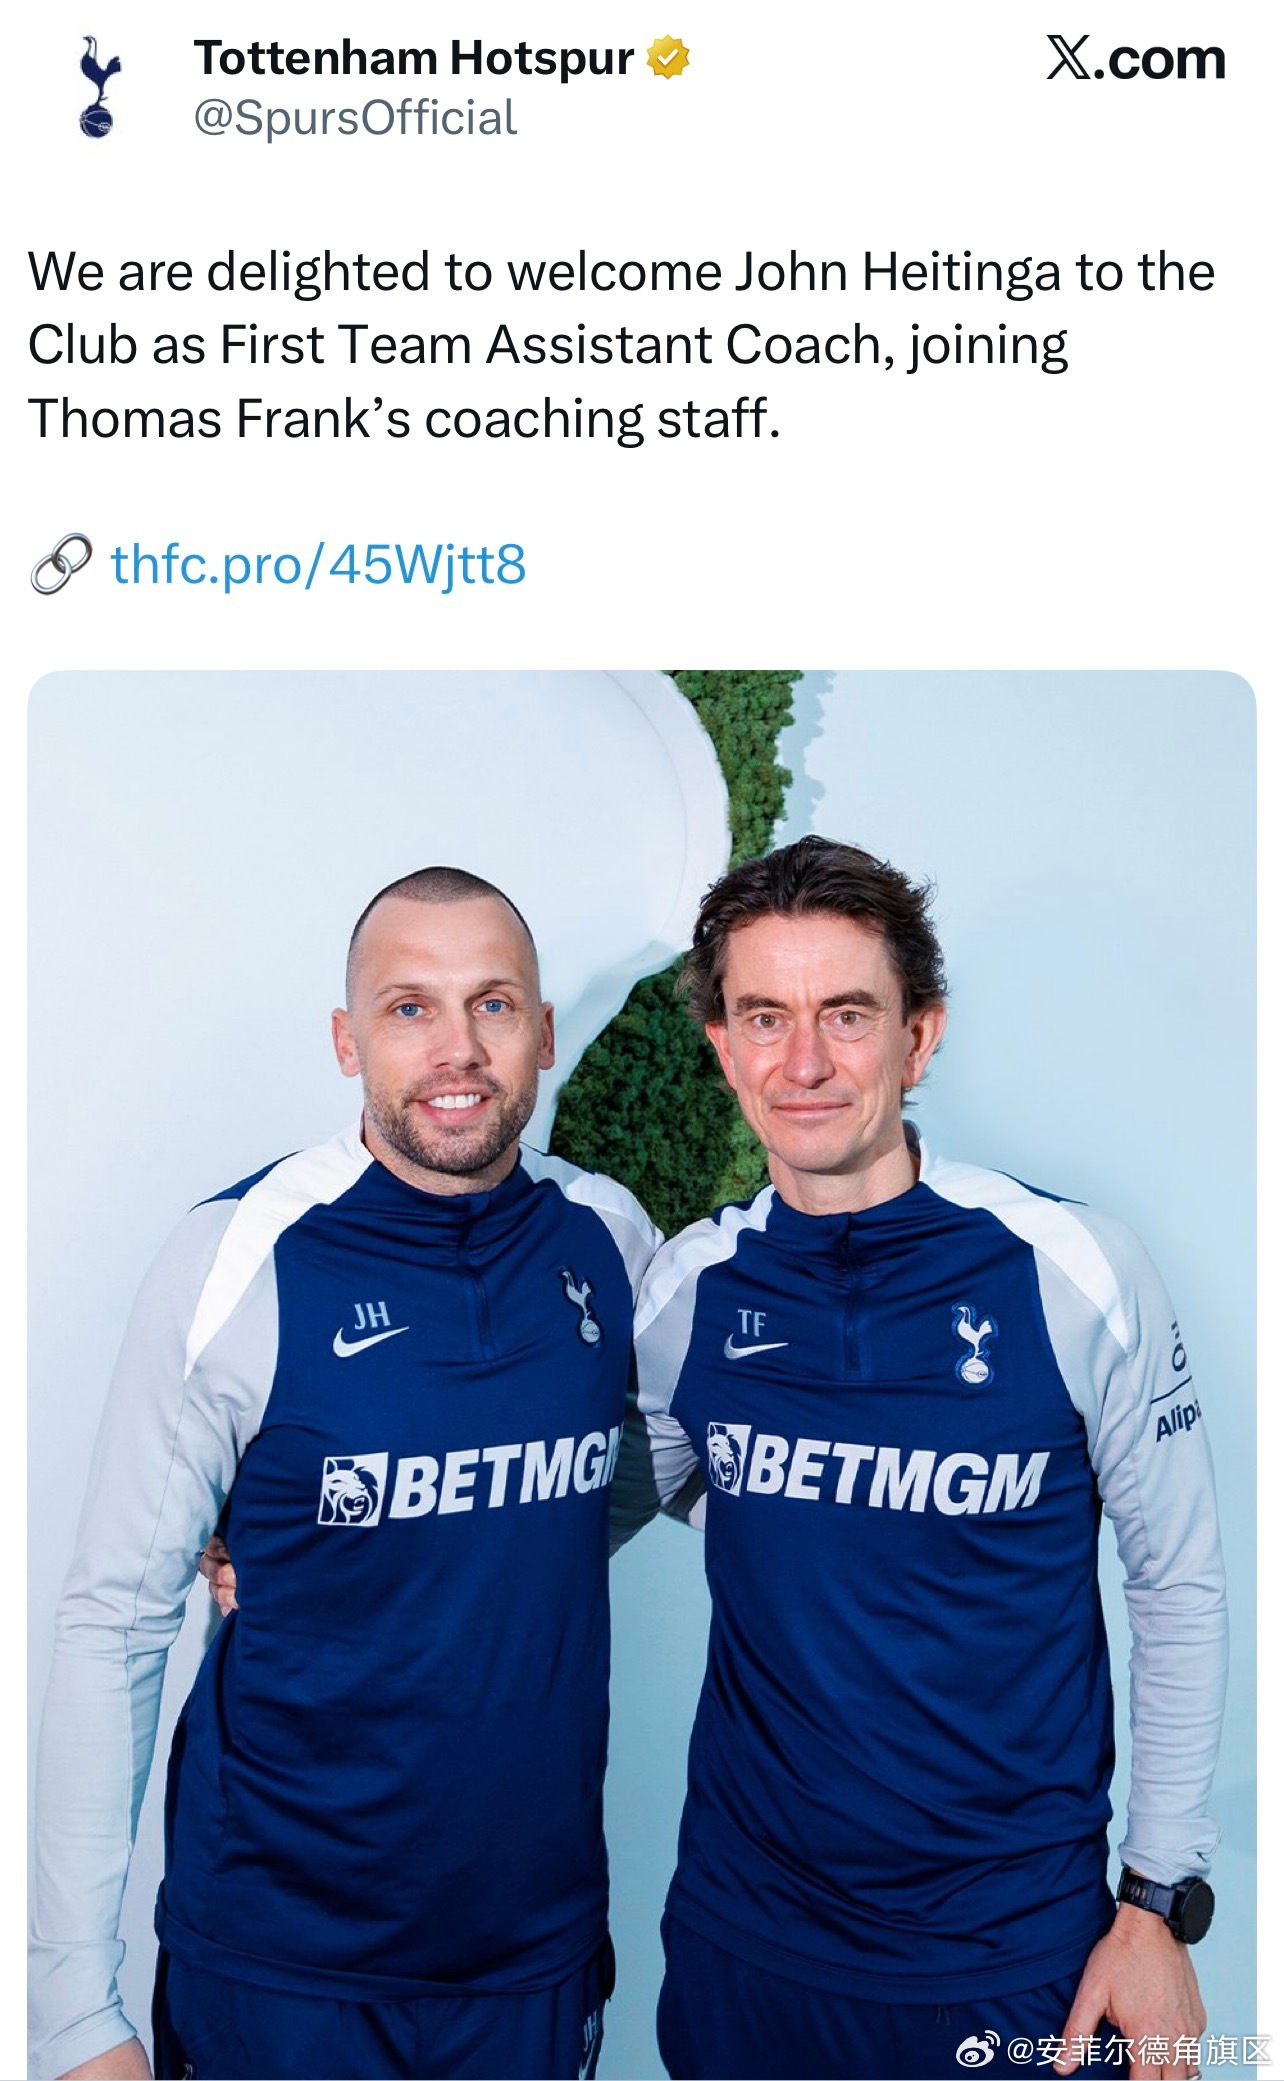Click the Tottenham Hotspur account name
The width and height of the screenshot is (1284, 2081).
click(414, 58)
